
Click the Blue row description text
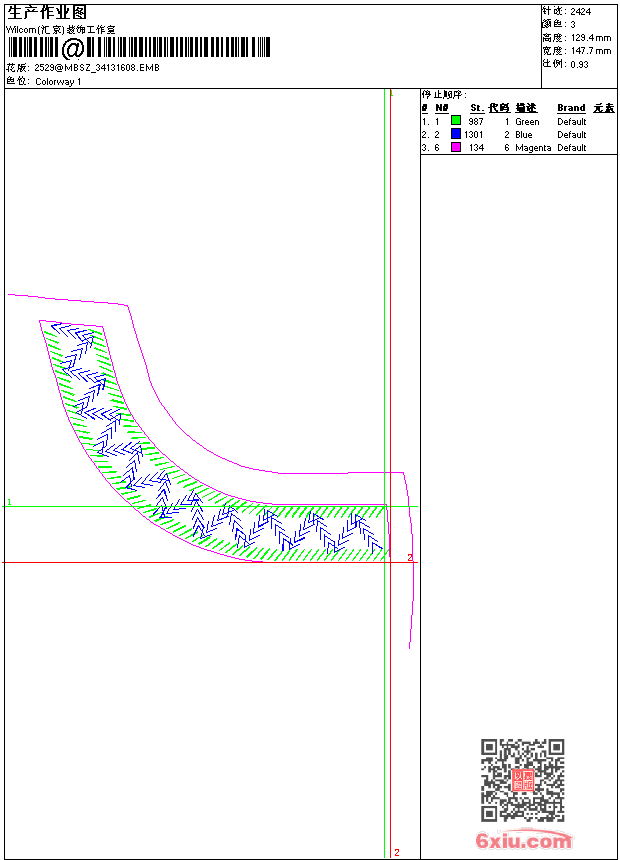(524, 134)
